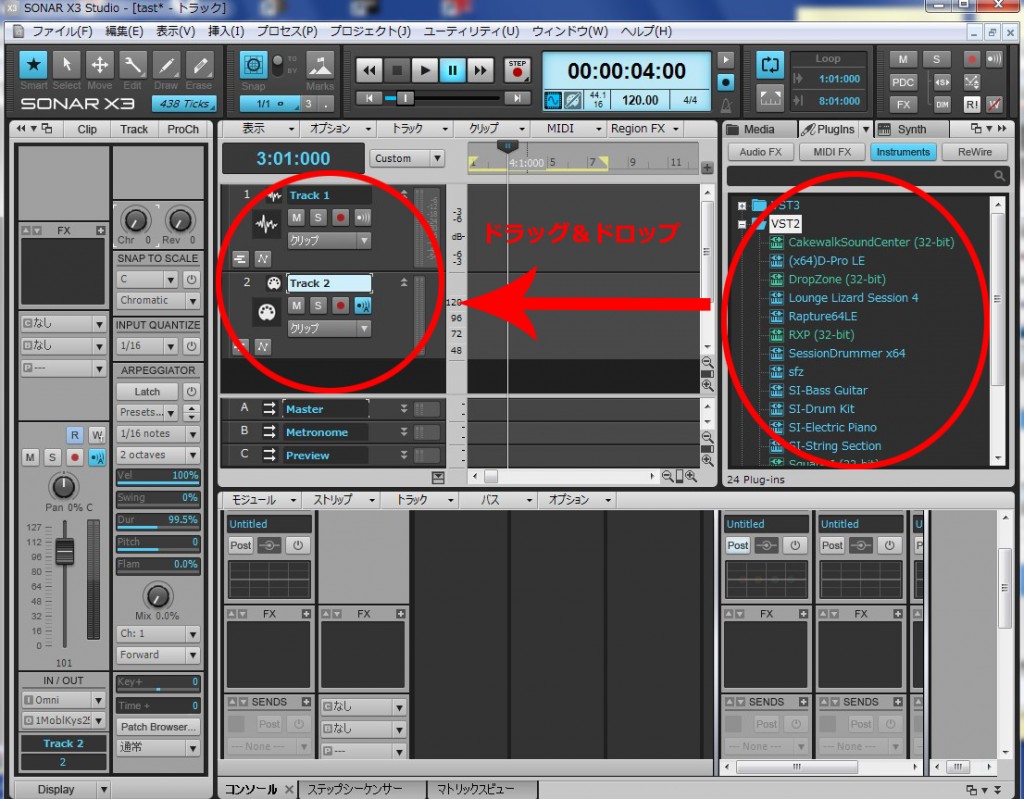Toggle the Loop on/off icon
Image resolution: width=1024 pixels, height=799 pixels.
click(770, 65)
